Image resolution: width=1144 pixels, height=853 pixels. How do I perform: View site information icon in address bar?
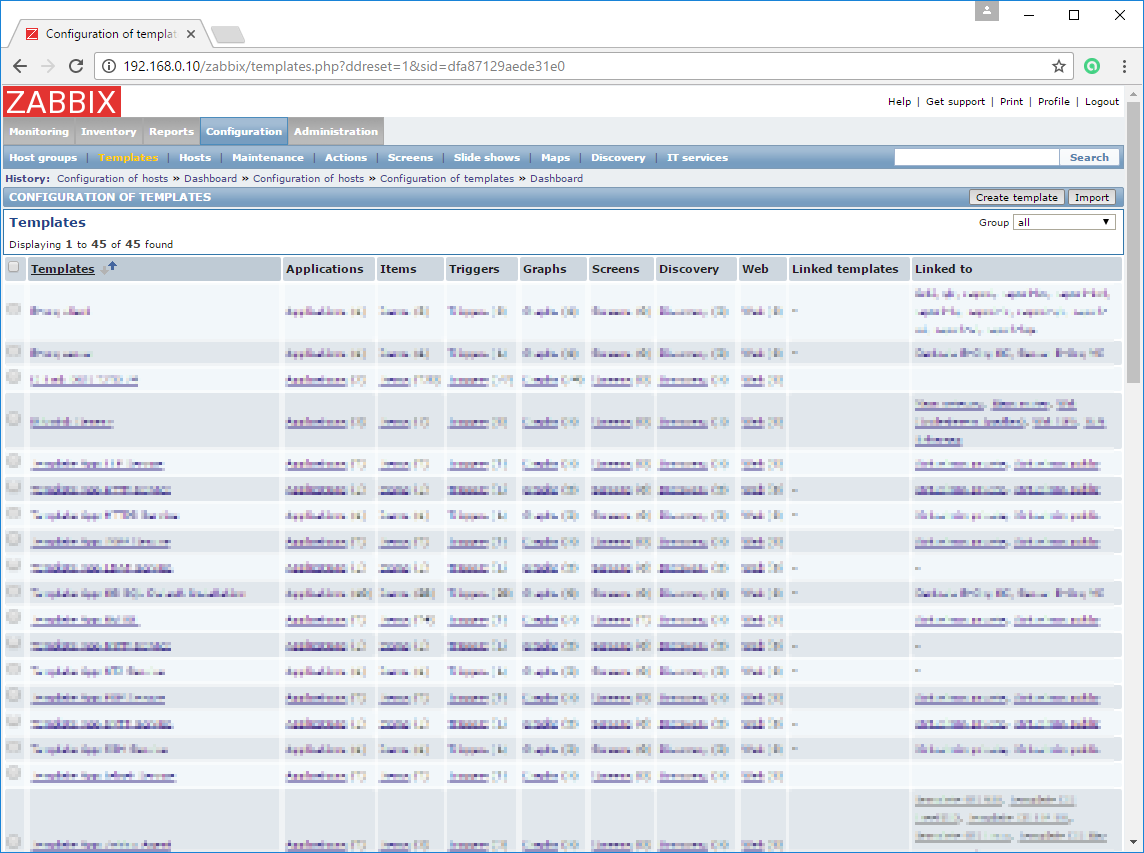[109, 66]
